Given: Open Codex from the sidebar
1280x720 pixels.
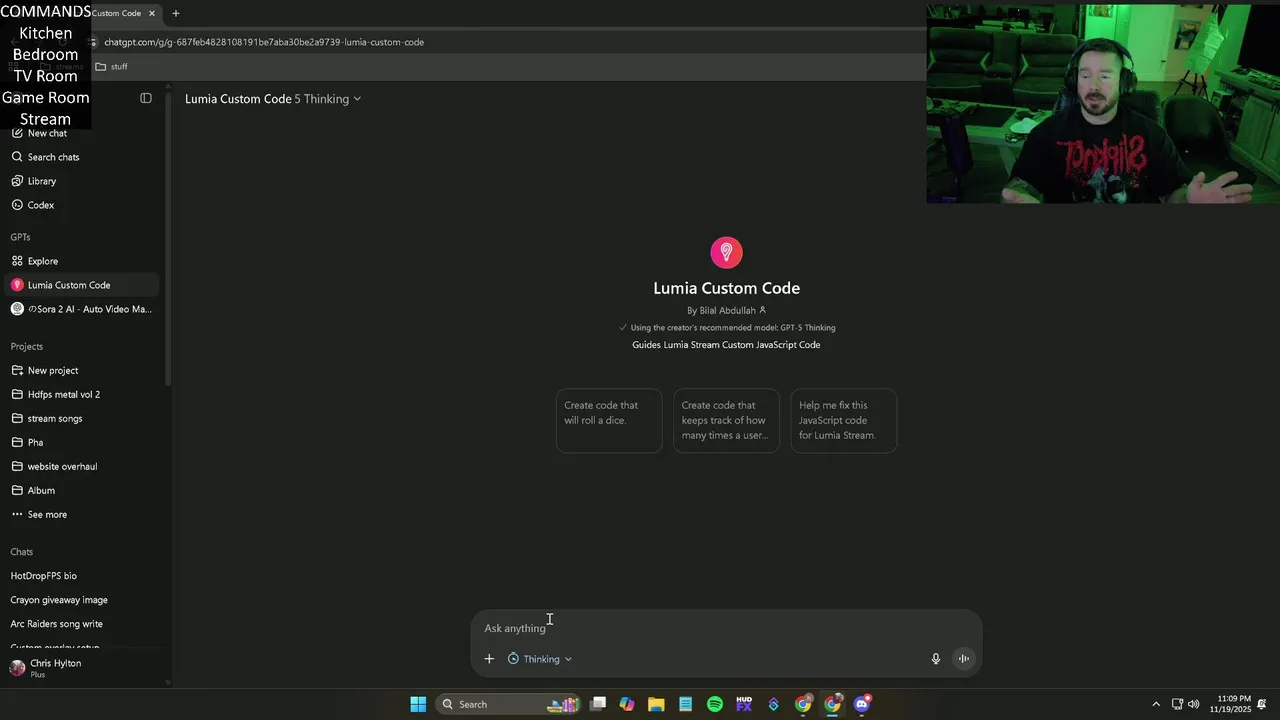Looking at the screenshot, I should [x=41, y=205].
